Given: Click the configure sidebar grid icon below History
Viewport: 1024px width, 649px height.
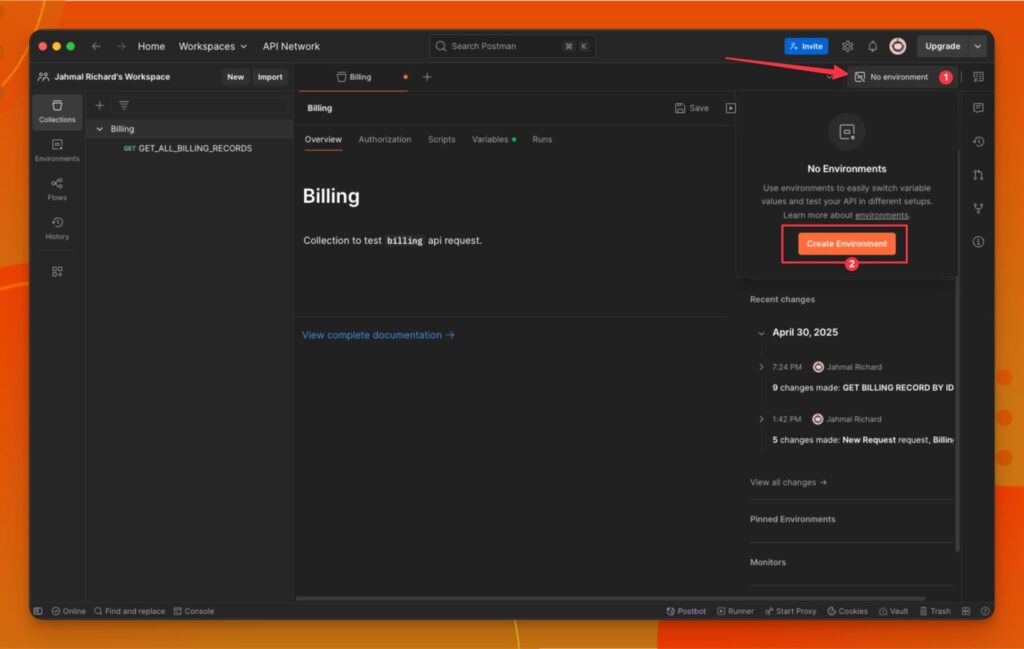Looking at the screenshot, I should 57,271.
